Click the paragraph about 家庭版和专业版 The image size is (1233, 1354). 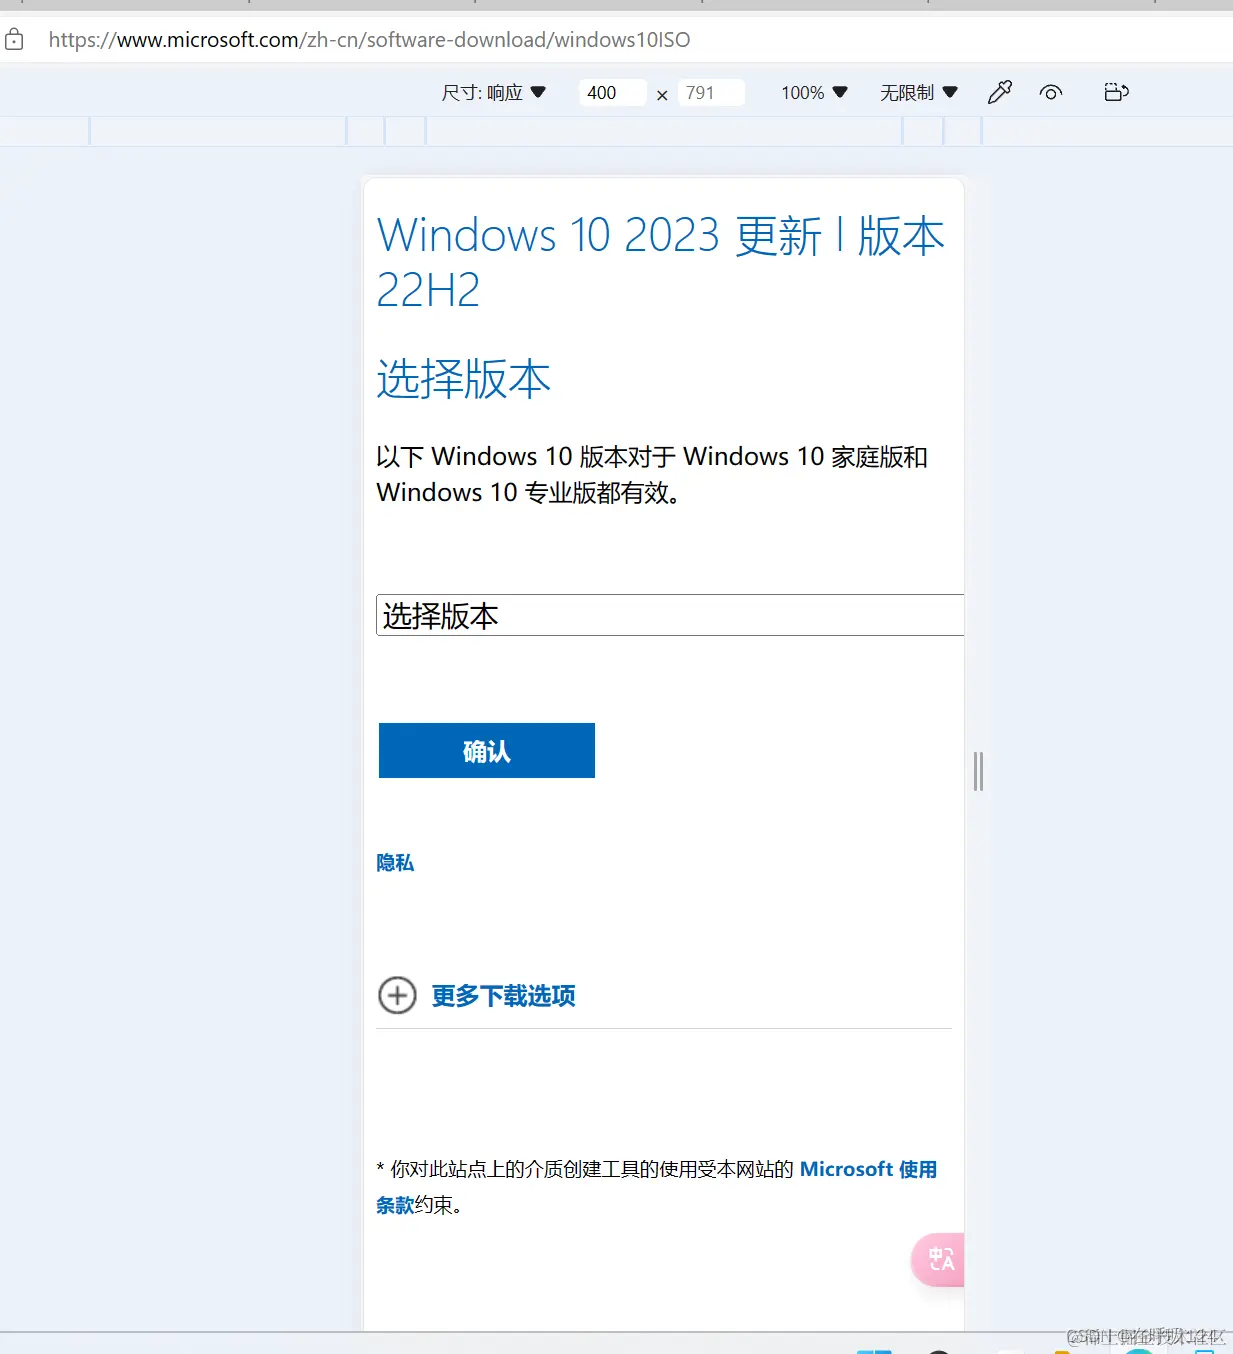pos(652,474)
